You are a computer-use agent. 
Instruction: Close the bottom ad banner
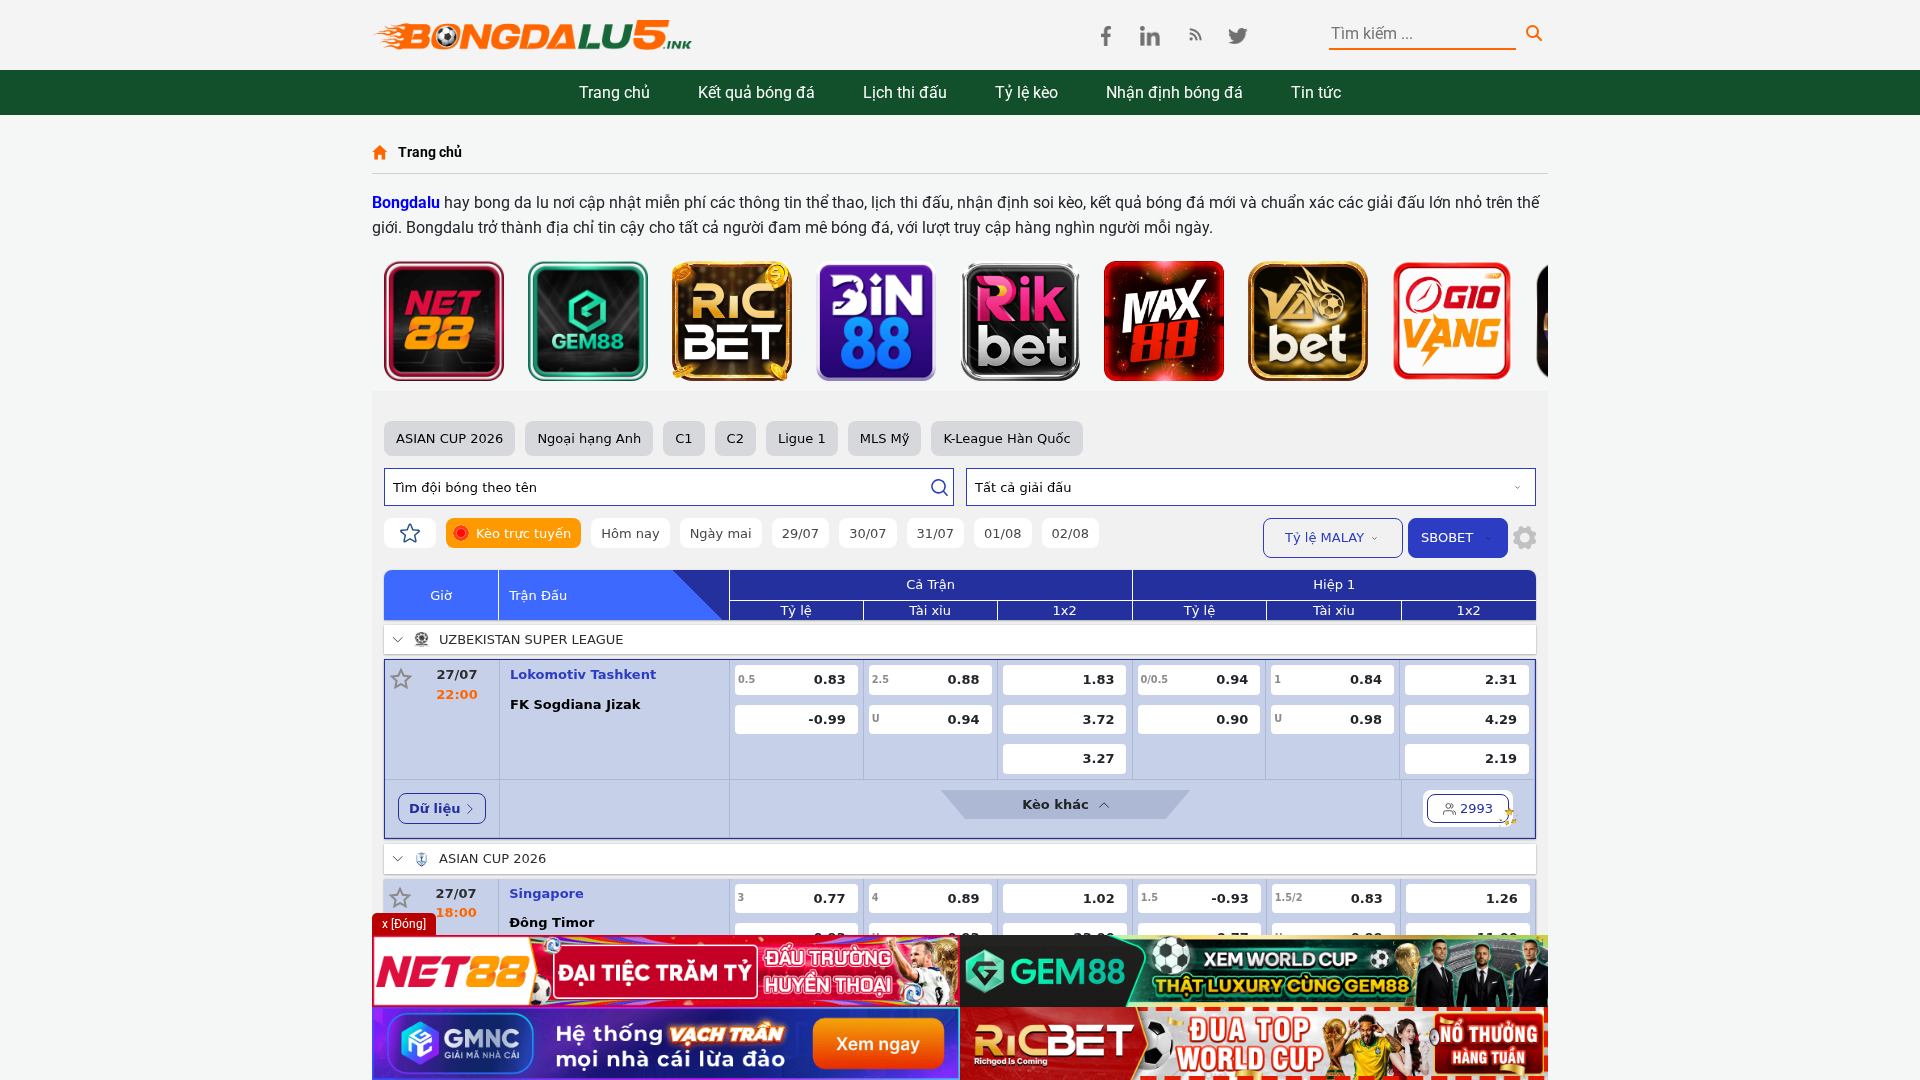[x=404, y=924]
